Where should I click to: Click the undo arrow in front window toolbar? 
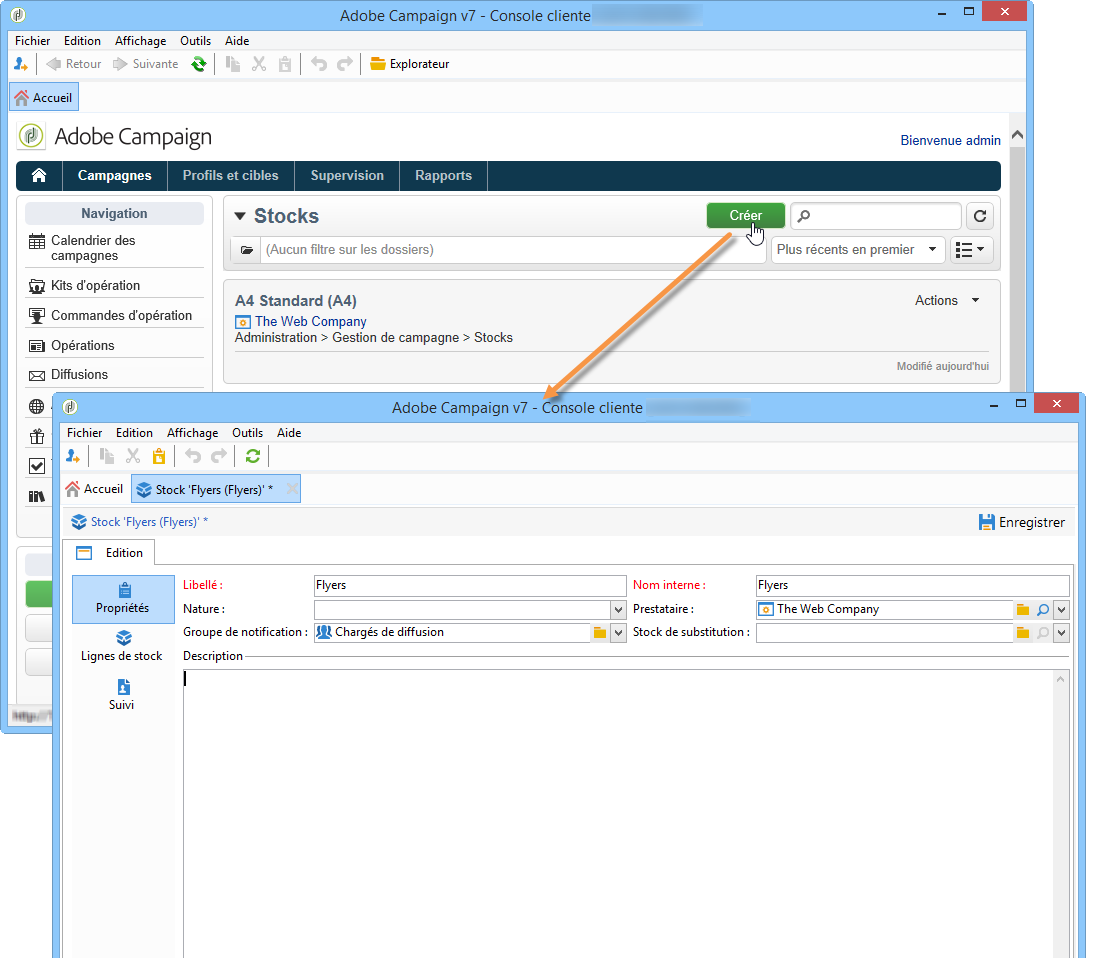(192, 457)
